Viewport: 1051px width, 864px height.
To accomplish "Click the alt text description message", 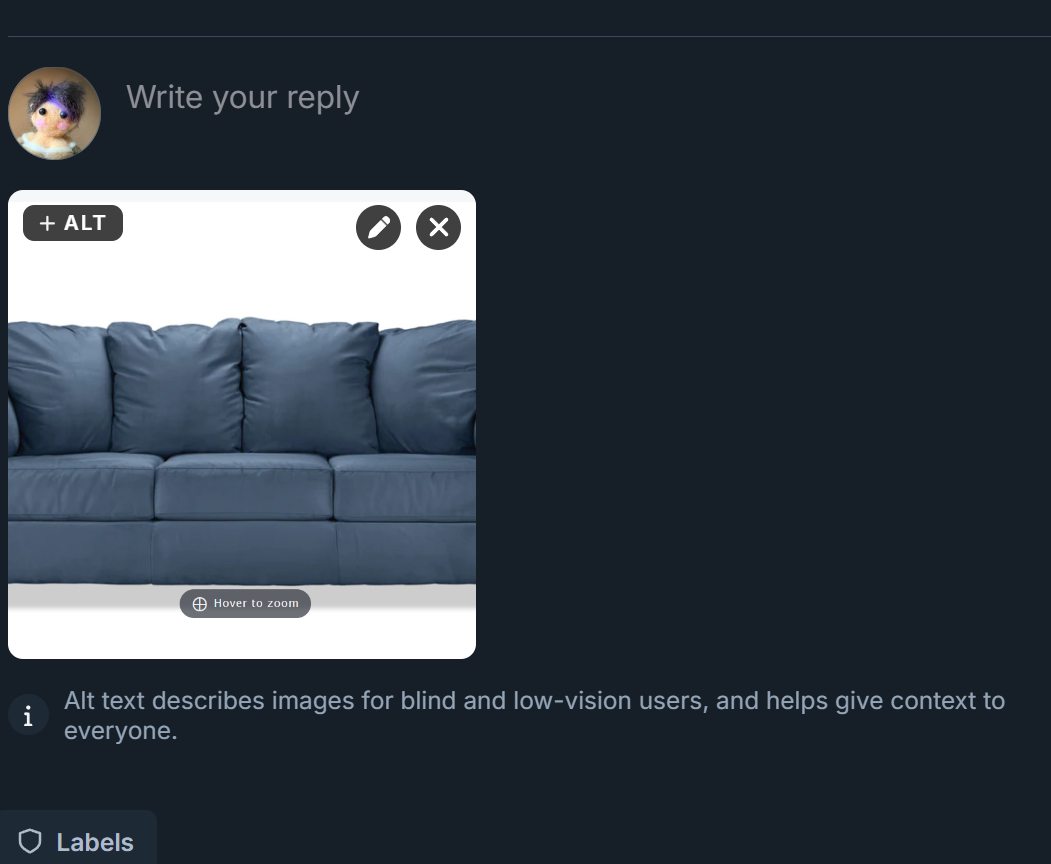I will point(534,715).
